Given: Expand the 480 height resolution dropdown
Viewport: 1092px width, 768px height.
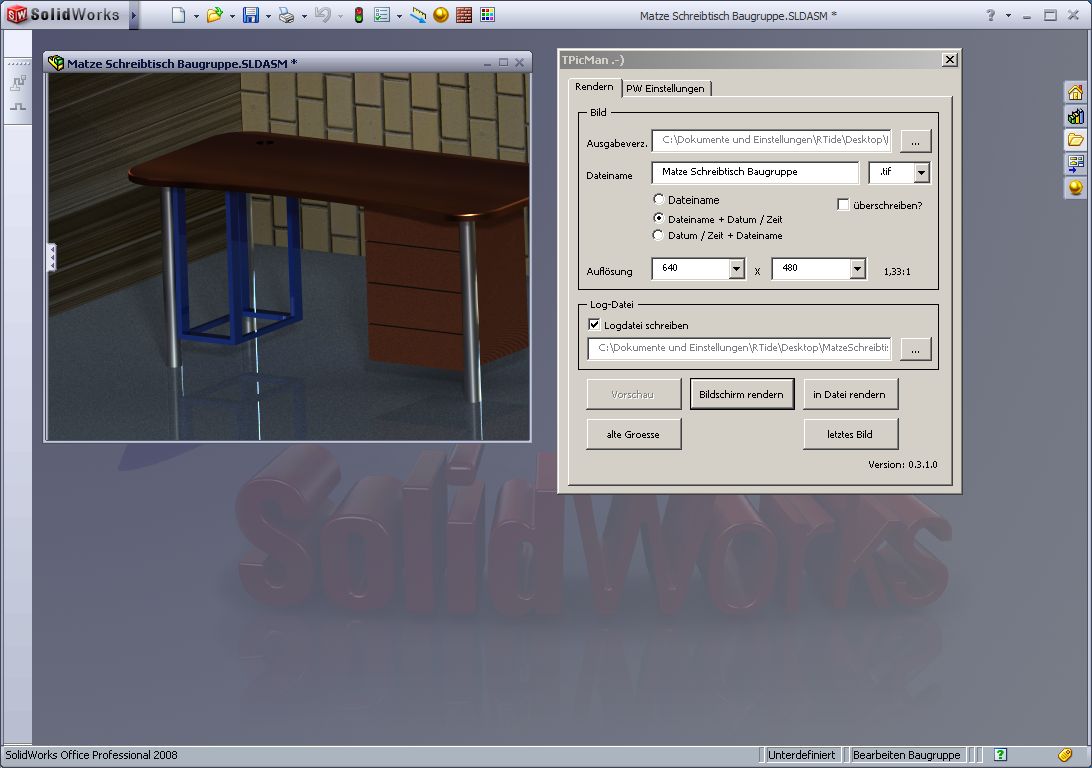Looking at the screenshot, I should click(857, 269).
